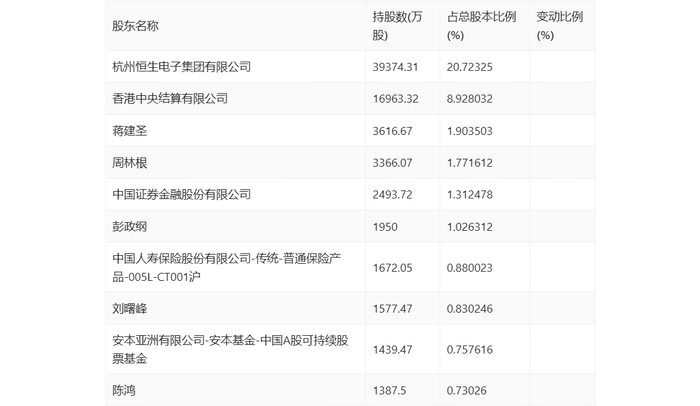Select the value 2493.72
The image size is (700, 406).
click(392, 195)
